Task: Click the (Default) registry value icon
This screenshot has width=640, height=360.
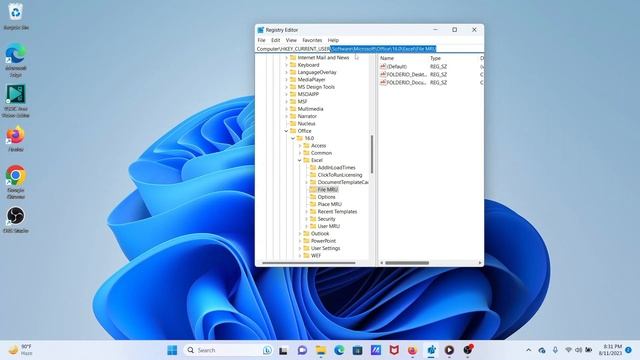Action: [x=383, y=67]
